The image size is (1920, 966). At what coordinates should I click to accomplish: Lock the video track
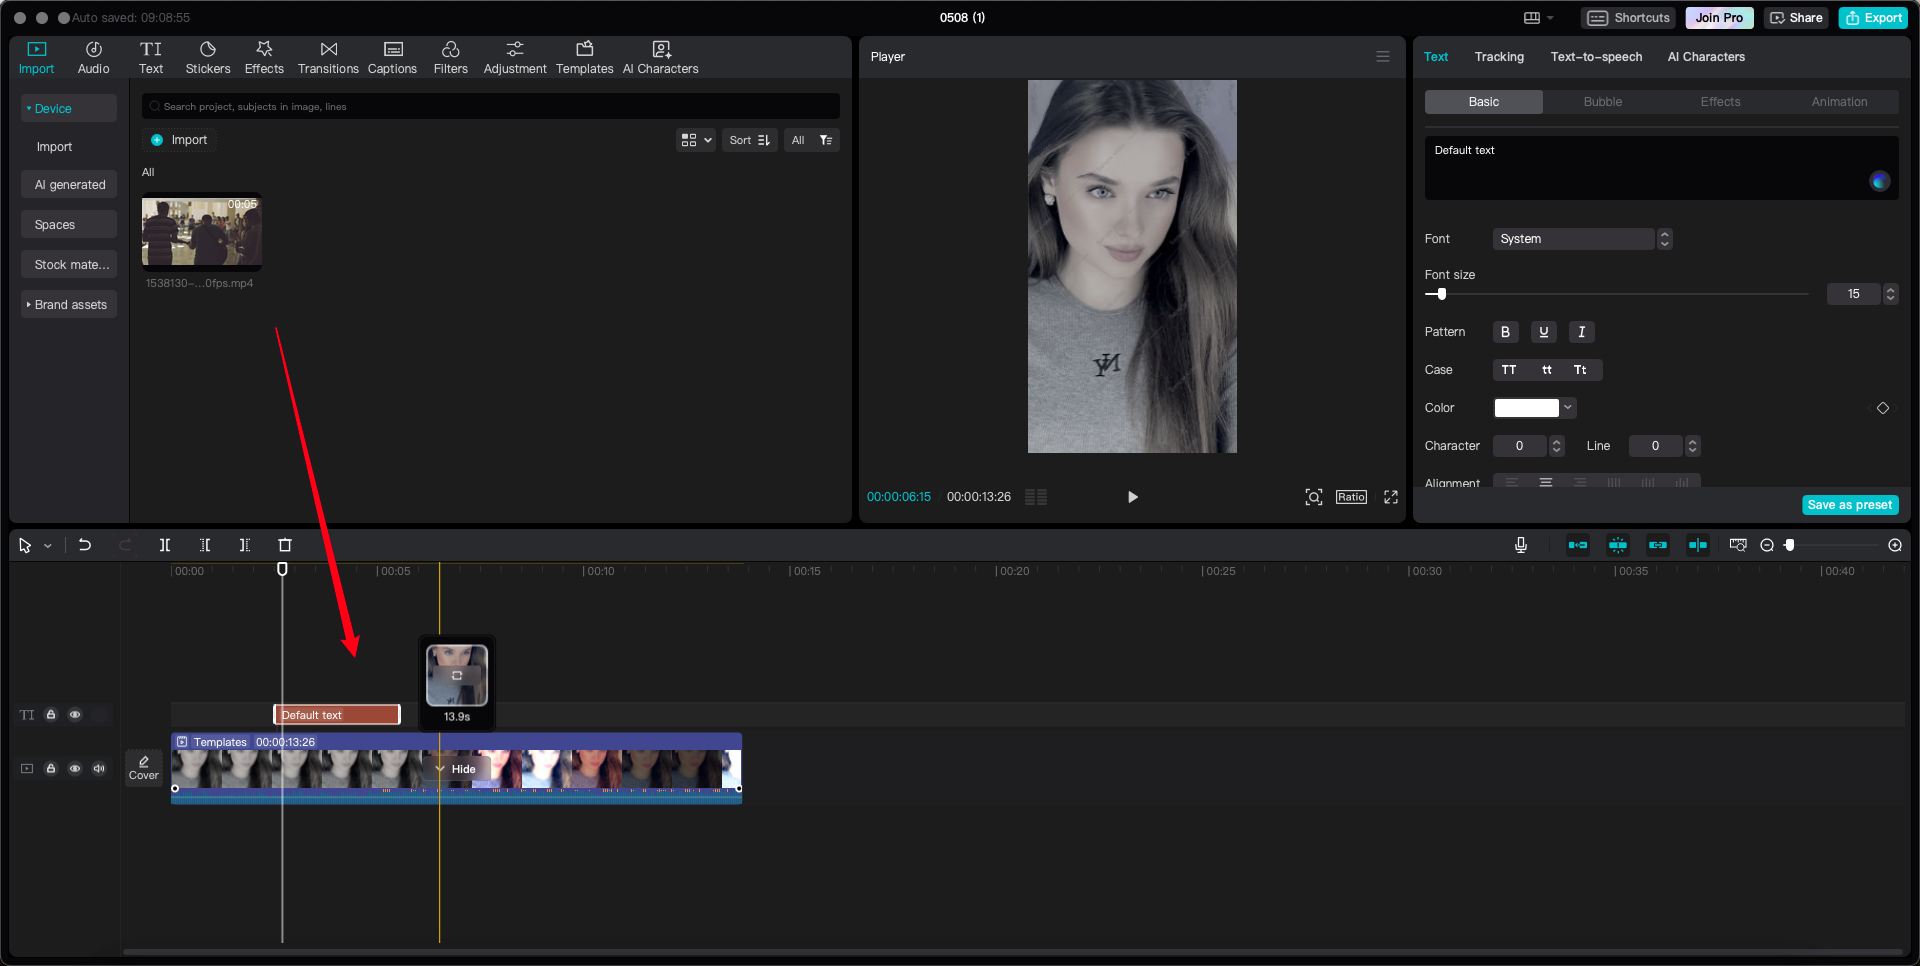click(51, 768)
